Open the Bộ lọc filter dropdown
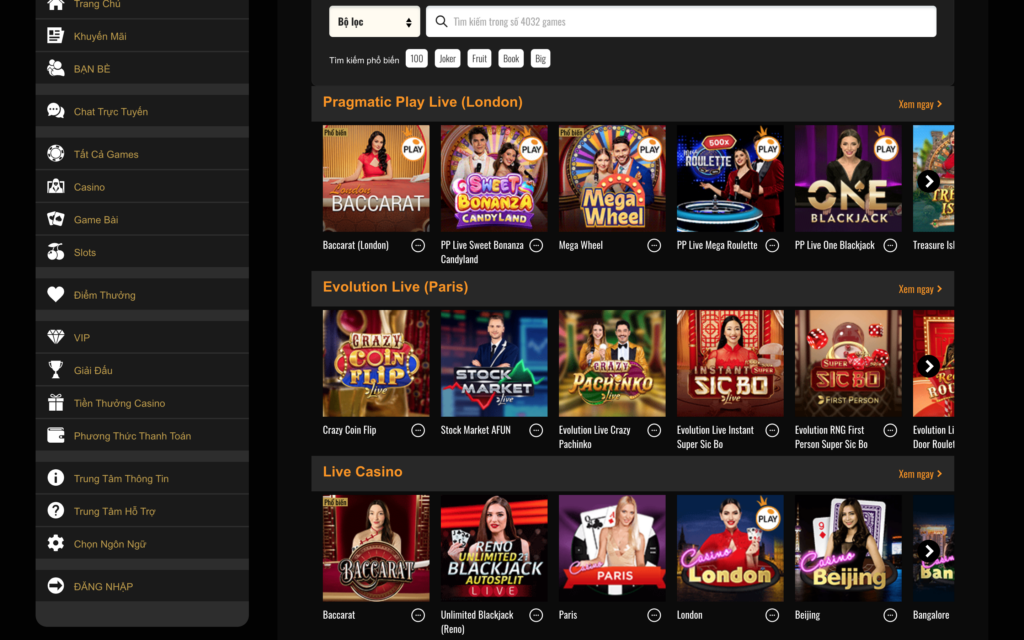 coord(374,22)
